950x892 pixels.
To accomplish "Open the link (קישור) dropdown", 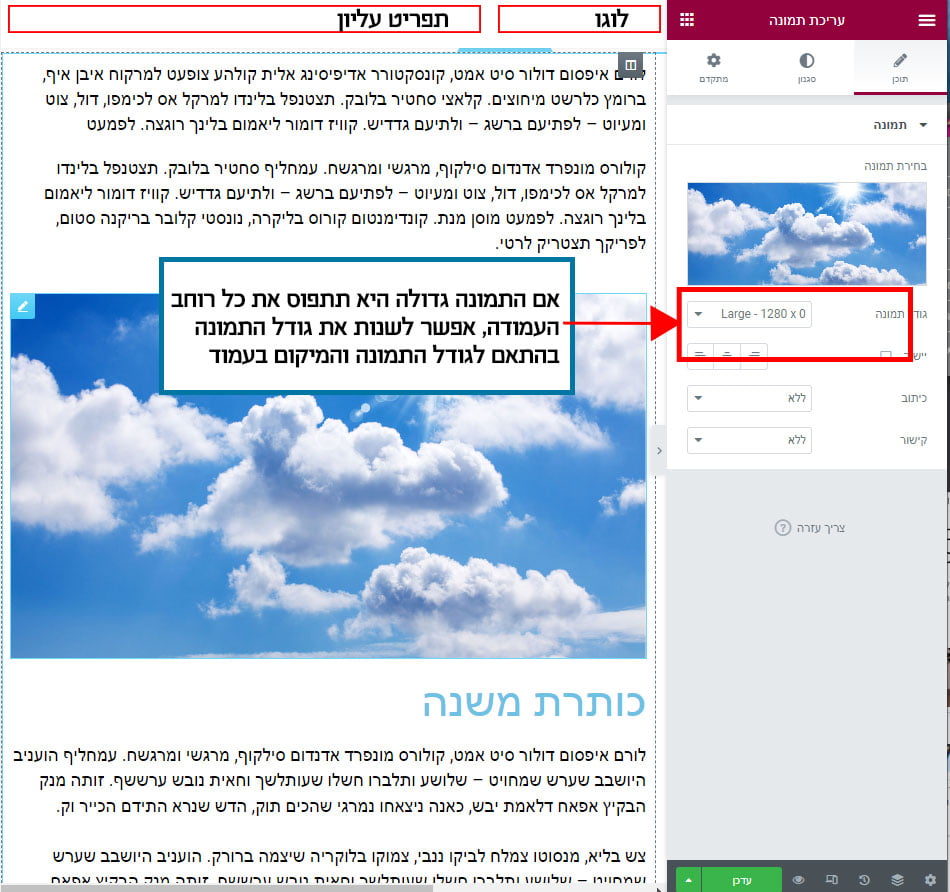I will click(x=749, y=440).
